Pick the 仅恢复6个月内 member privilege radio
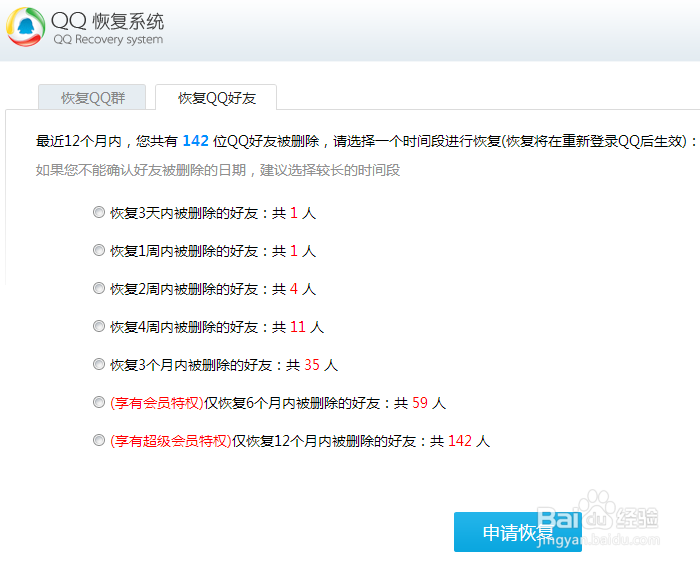 click(x=99, y=402)
